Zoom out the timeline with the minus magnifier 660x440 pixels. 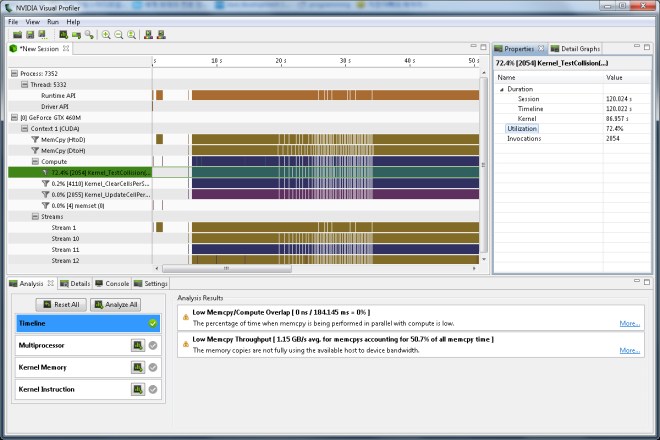pyautogui.click(x=119, y=35)
